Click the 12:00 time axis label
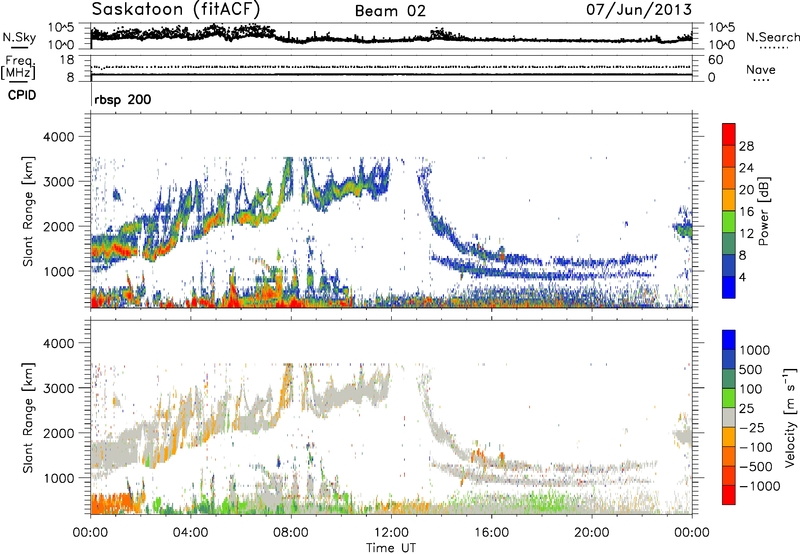The width and height of the screenshot is (800, 554). [x=391, y=533]
